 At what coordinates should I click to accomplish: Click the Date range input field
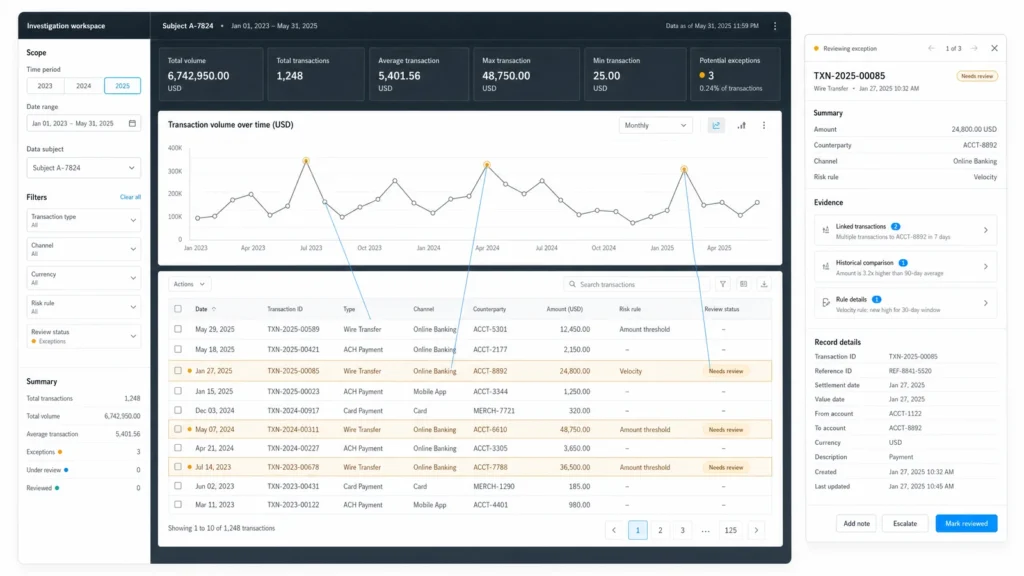tap(84, 123)
